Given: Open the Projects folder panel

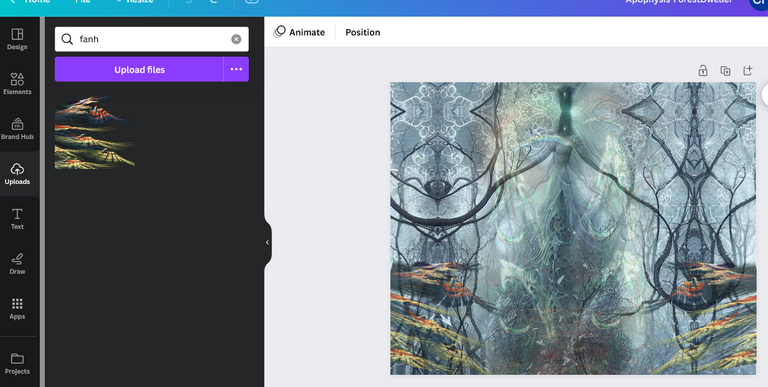Looking at the screenshot, I should pos(17,363).
